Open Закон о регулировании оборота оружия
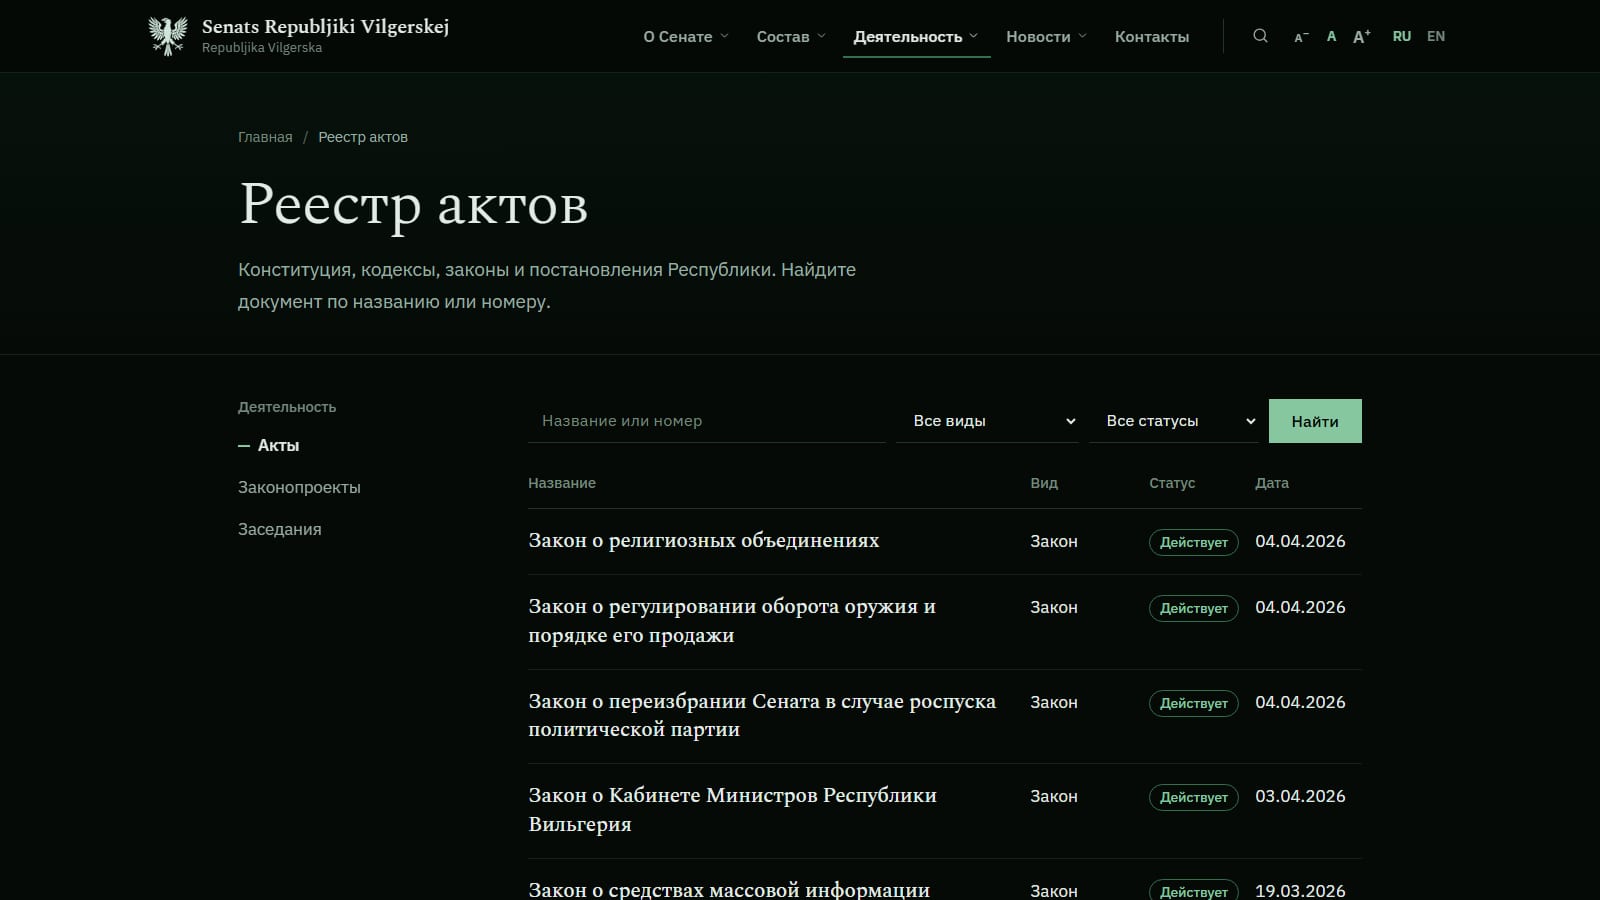1600x900 pixels. click(732, 621)
